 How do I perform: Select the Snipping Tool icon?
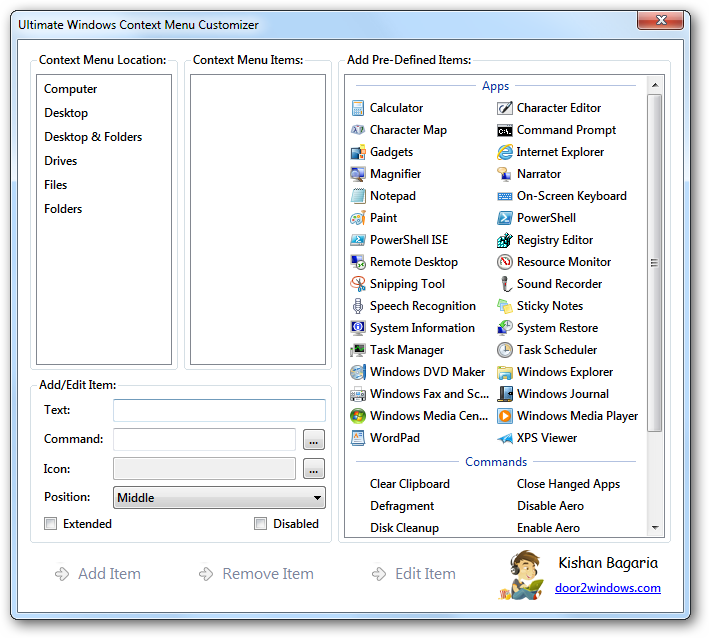pyautogui.click(x=359, y=284)
